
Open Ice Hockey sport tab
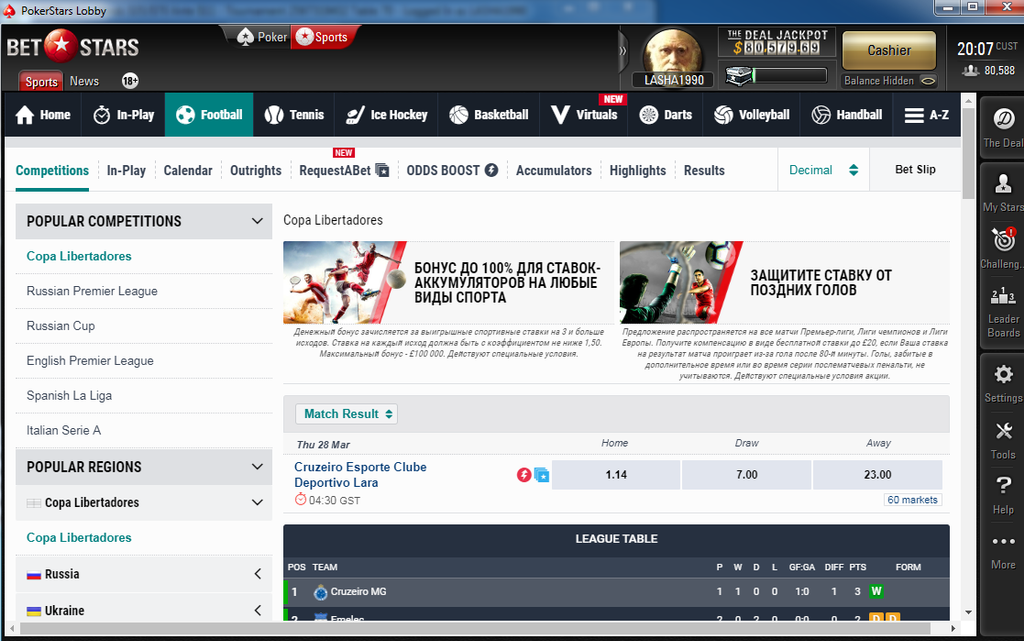[387, 115]
